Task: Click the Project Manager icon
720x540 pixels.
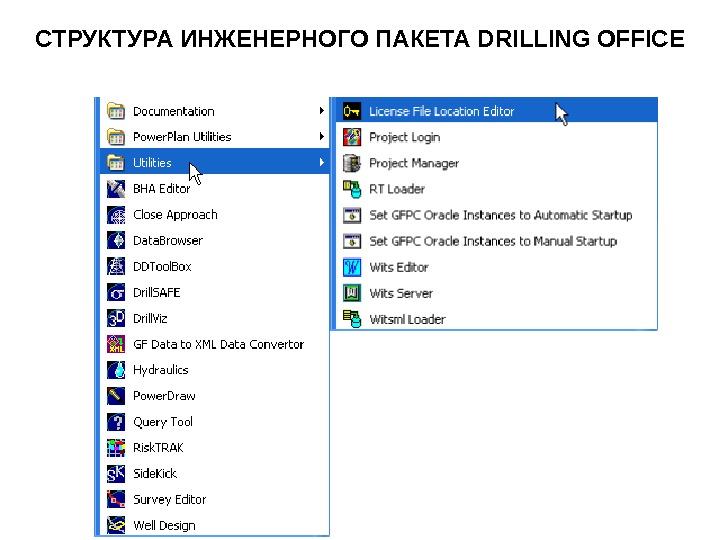Action: pos(352,163)
